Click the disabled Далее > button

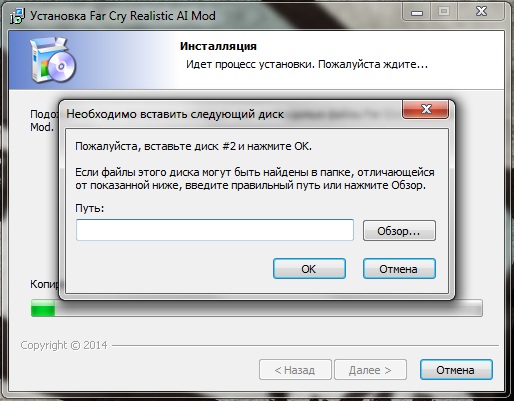pos(371,370)
